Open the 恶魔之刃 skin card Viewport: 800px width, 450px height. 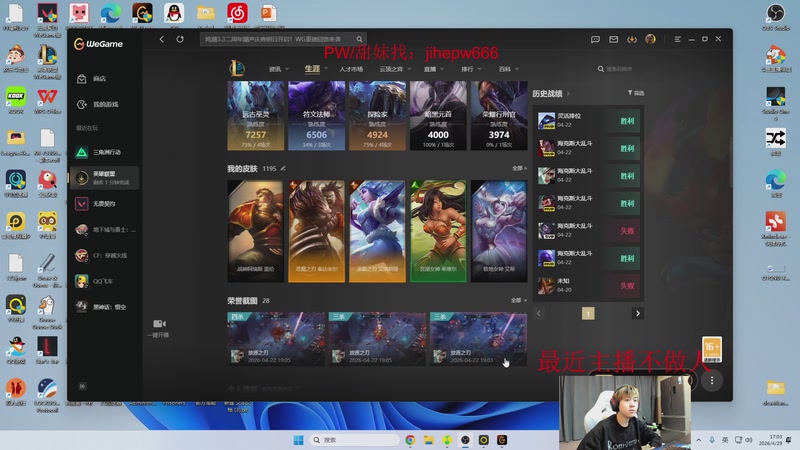[x=316, y=231]
